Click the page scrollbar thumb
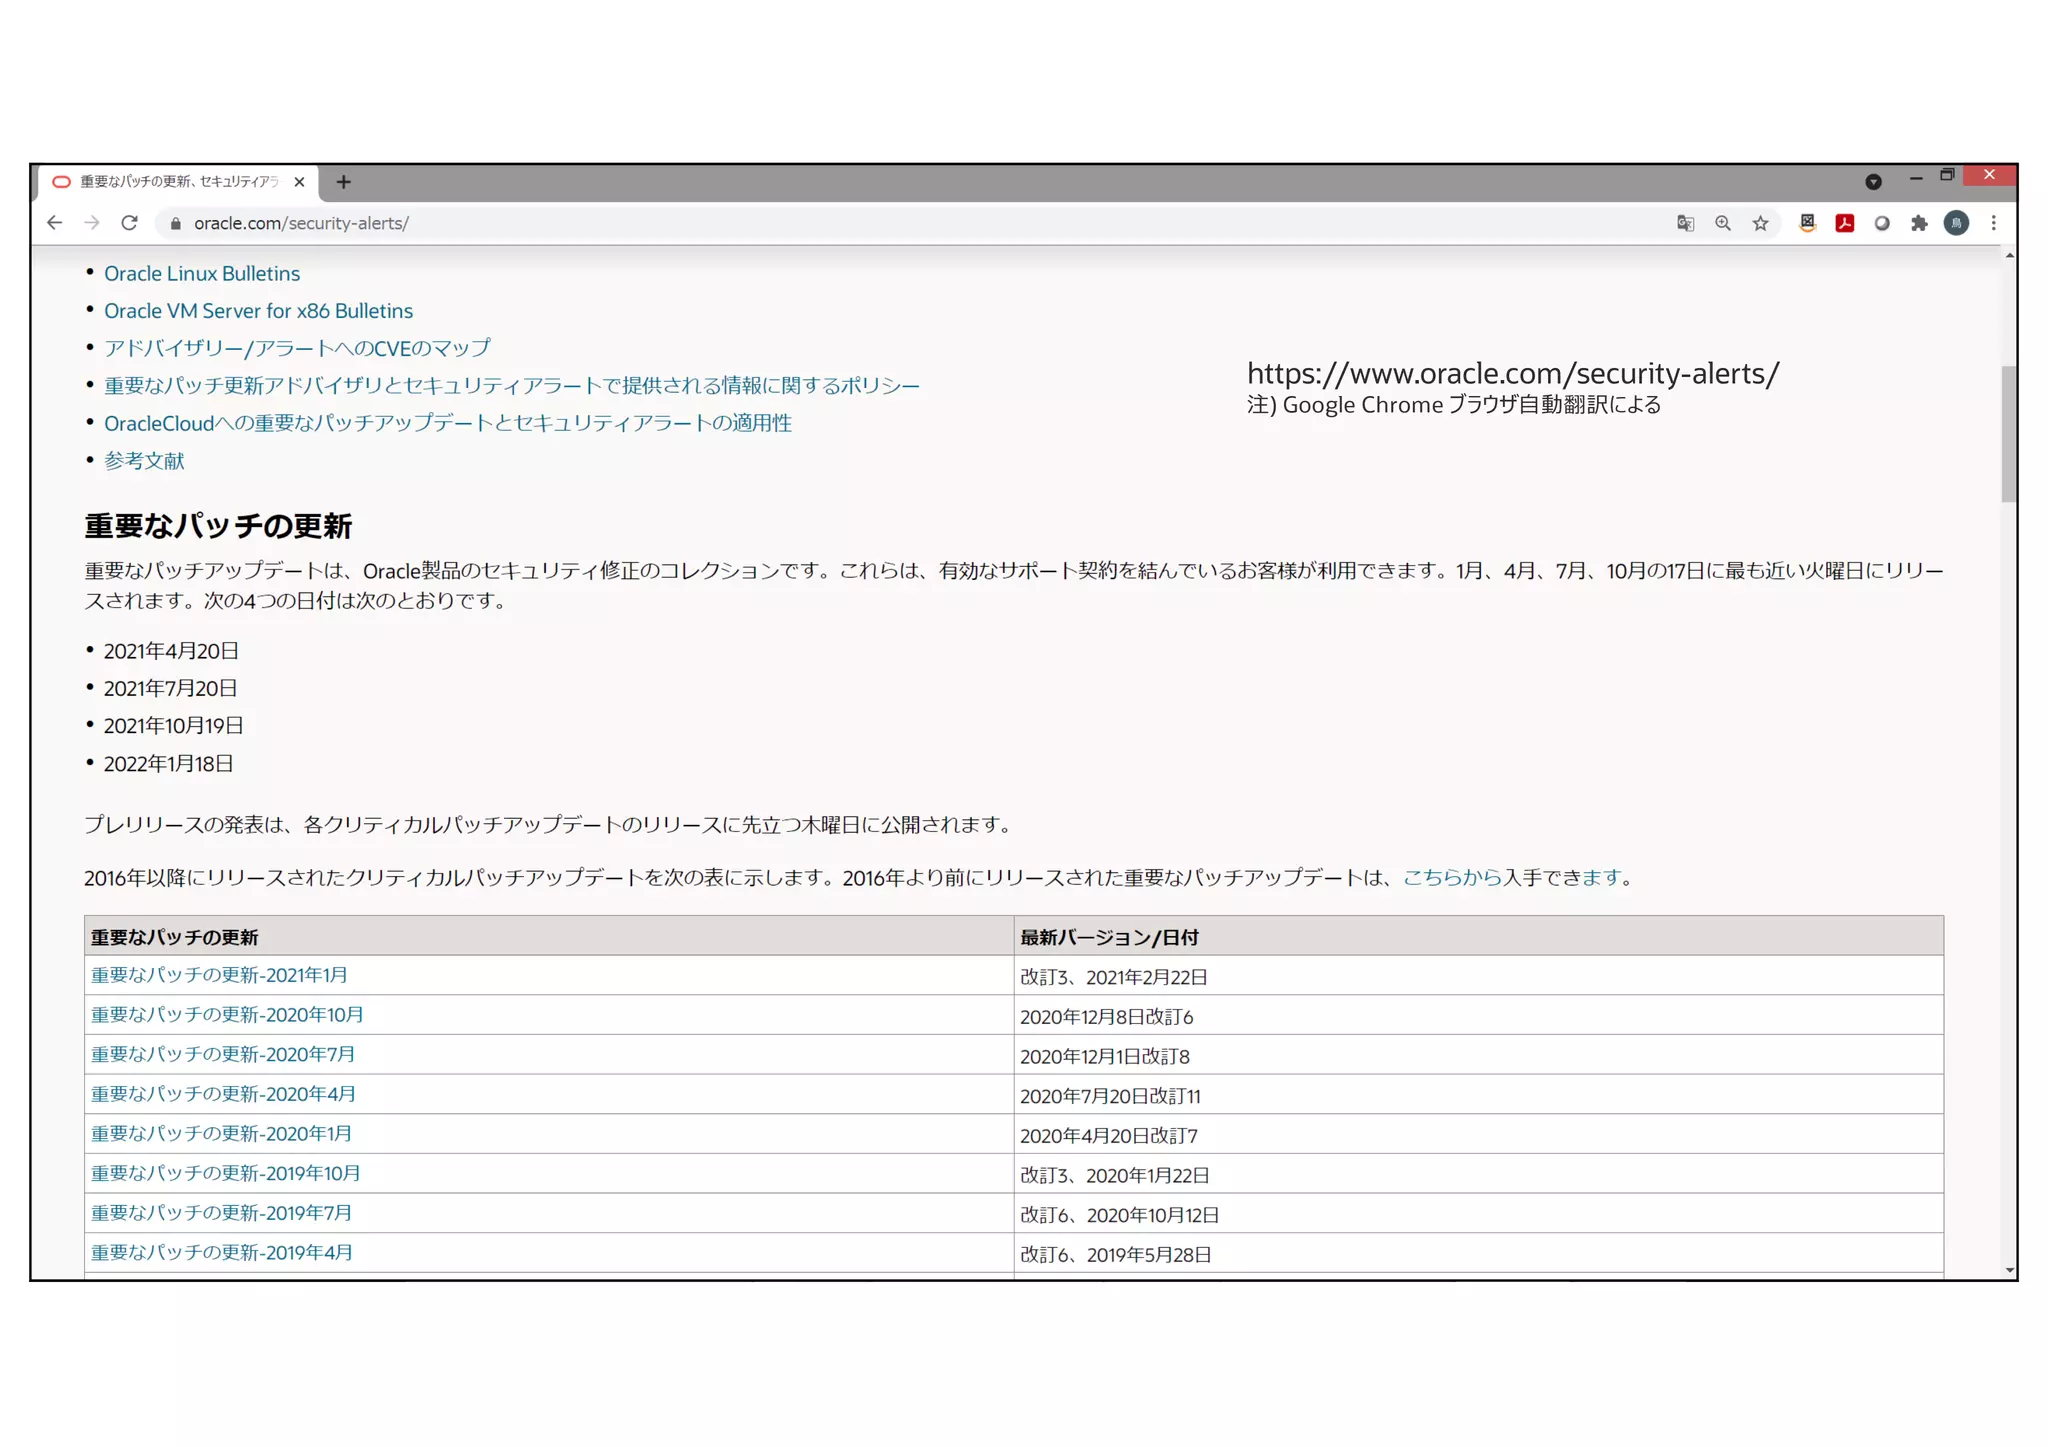 [2008, 434]
